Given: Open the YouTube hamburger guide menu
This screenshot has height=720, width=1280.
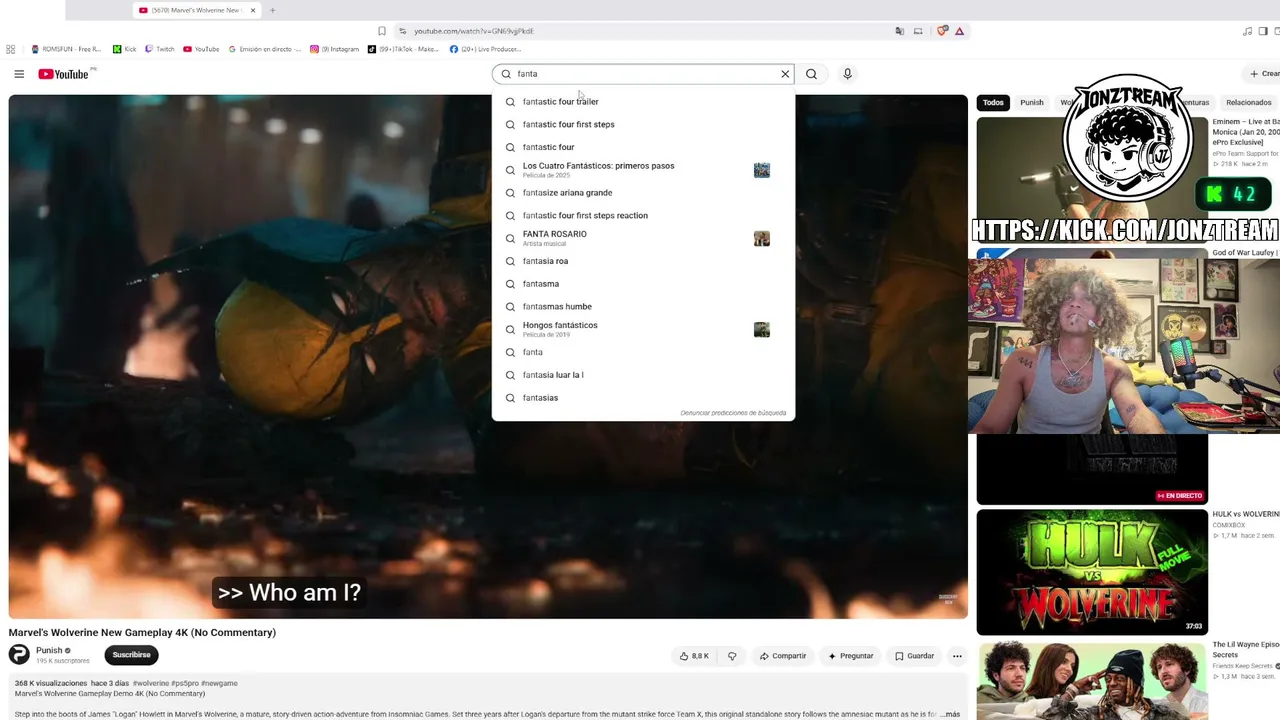Looking at the screenshot, I should 19,74.
